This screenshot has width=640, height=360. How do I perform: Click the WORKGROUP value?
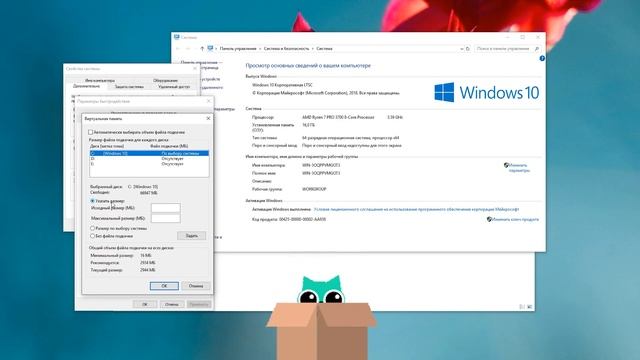314,189
